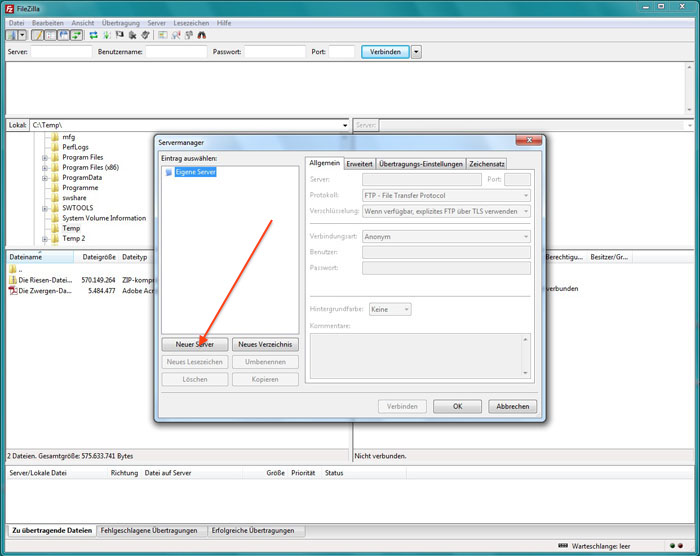Sort by Dateiname column header
Screen dimensions: 700x556
point(40,257)
